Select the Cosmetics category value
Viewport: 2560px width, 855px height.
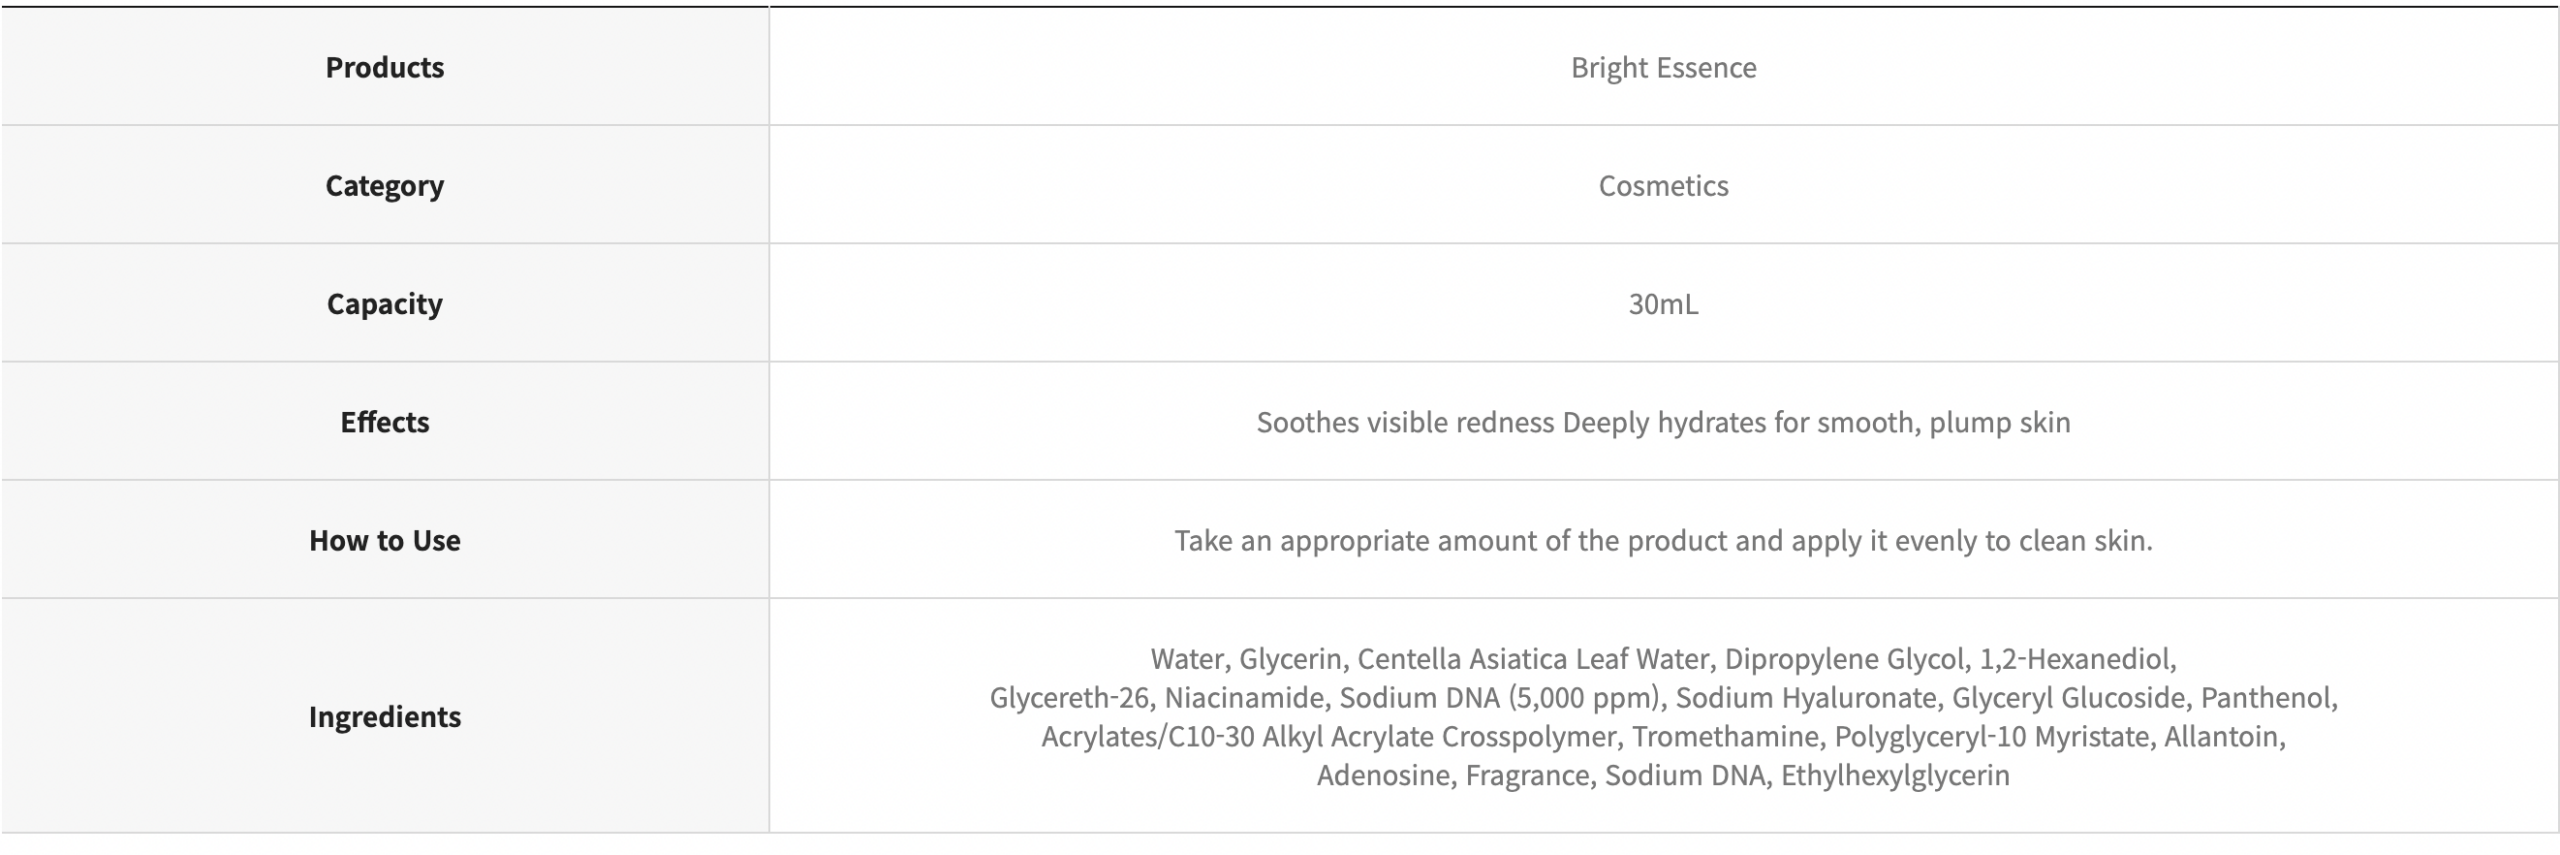pyautogui.click(x=1663, y=185)
